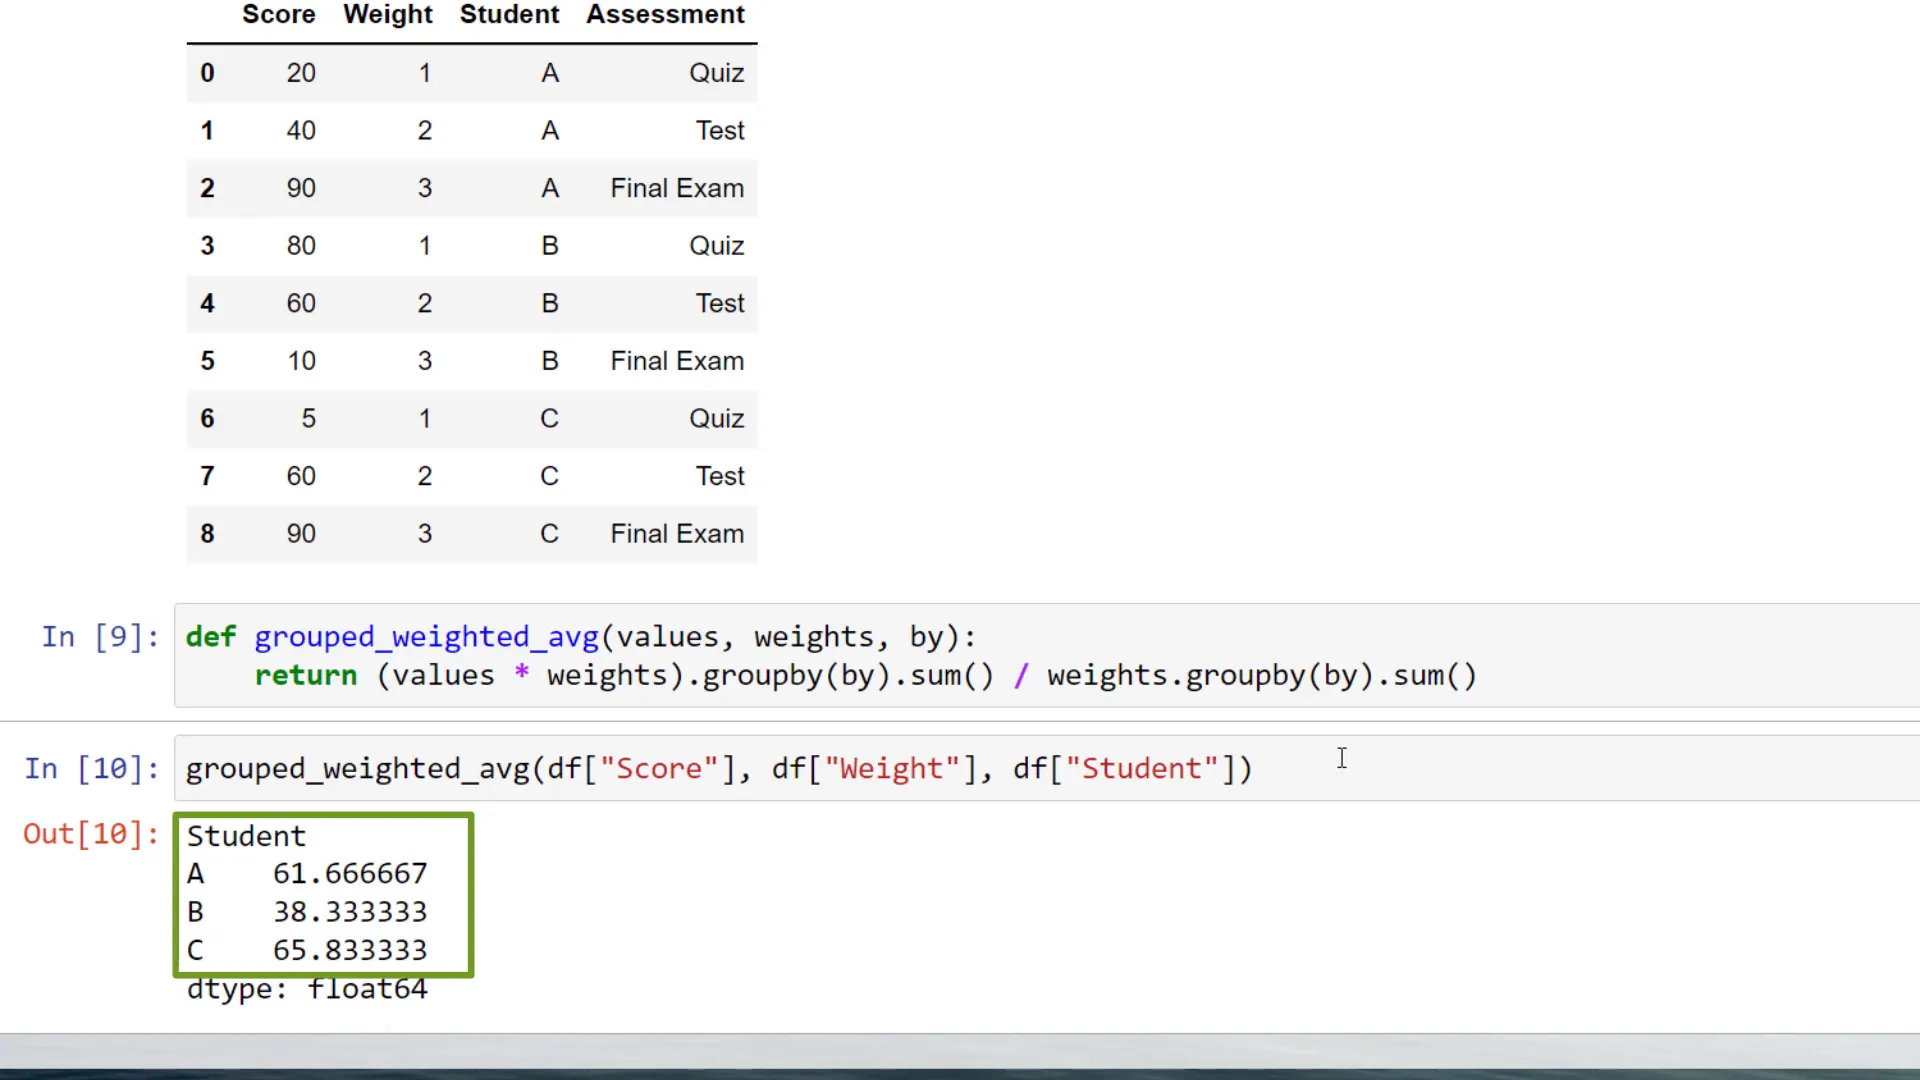Click the In [9] cell prompt label
This screenshot has height=1080, width=1920.
(99, 637)
